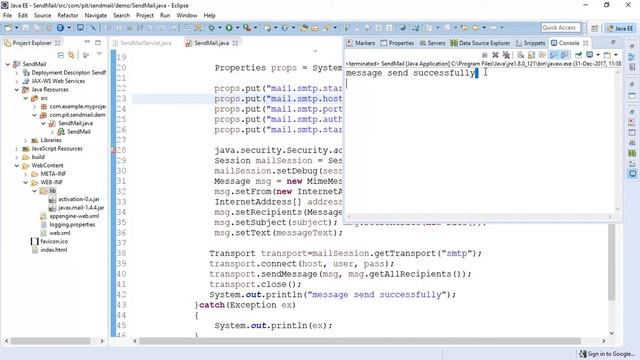Close the SendMail.java editor tab
Image resolution: width=640 pixels, height=360 pixels.
tap(235, 43)
